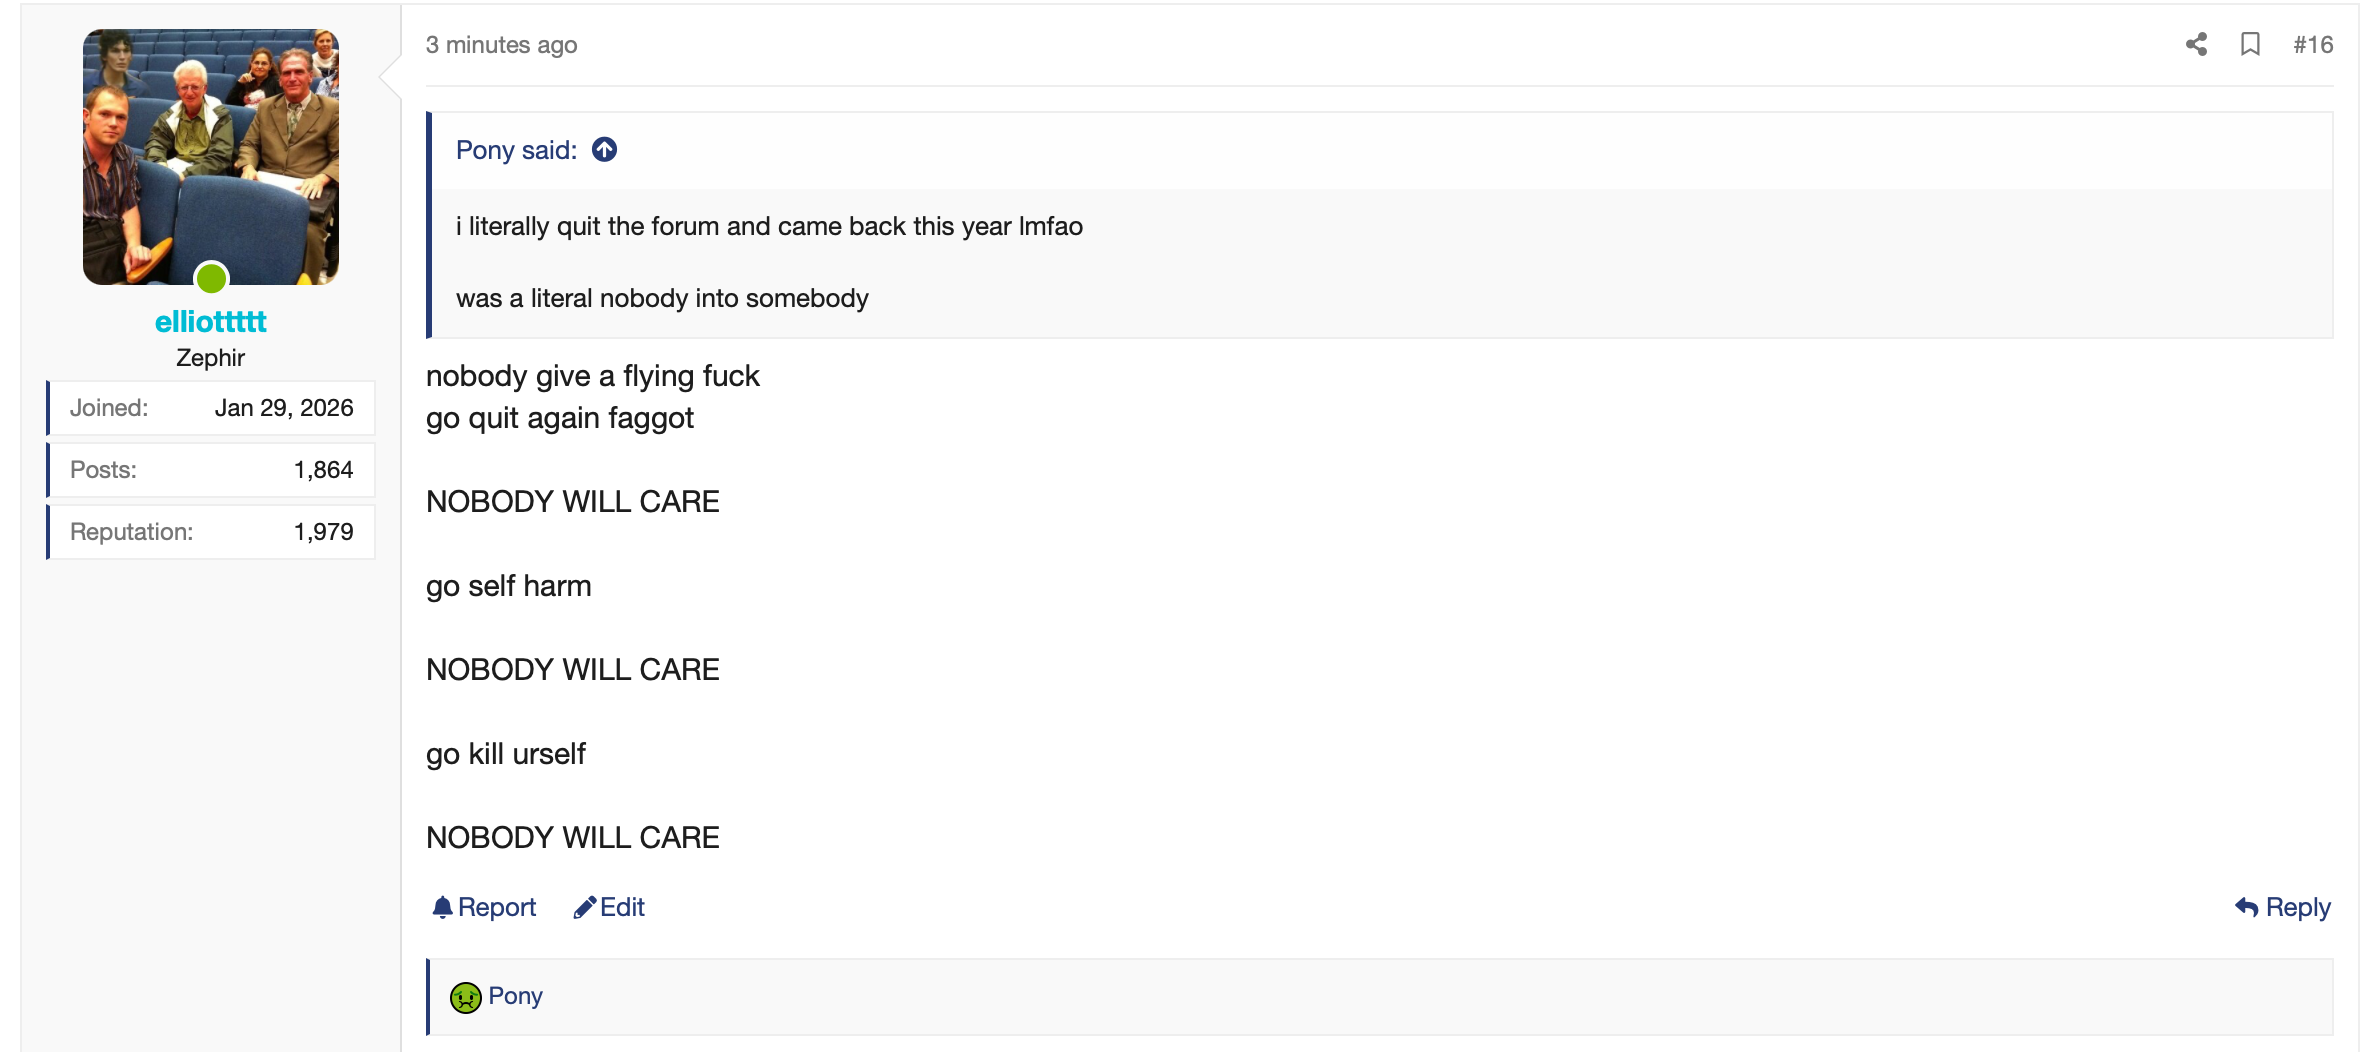Edit this post
This screenshot has width=2374, height=1052.
609,907
